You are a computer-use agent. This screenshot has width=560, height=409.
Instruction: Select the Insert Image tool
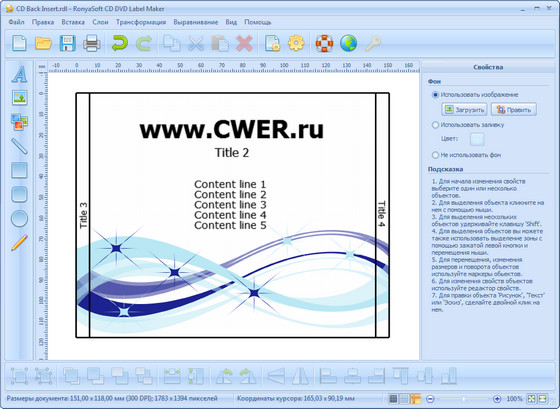(x=19, y=98)
